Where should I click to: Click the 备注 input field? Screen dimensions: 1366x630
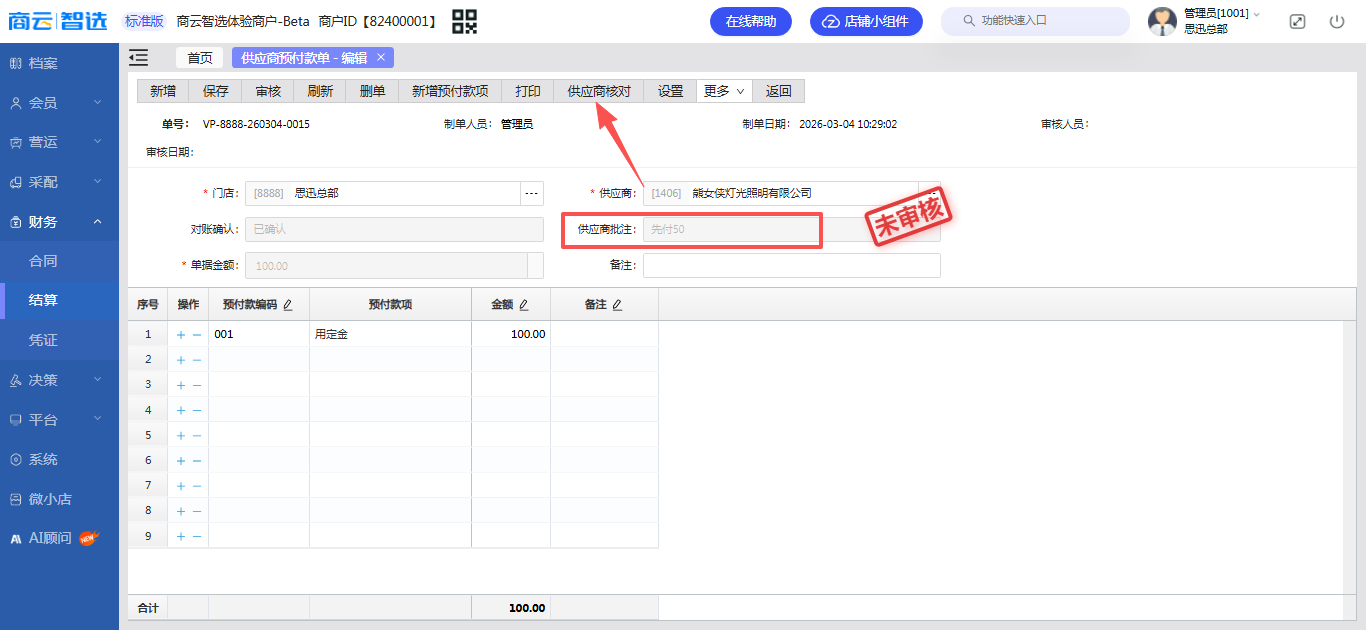(x=791, y=265)
